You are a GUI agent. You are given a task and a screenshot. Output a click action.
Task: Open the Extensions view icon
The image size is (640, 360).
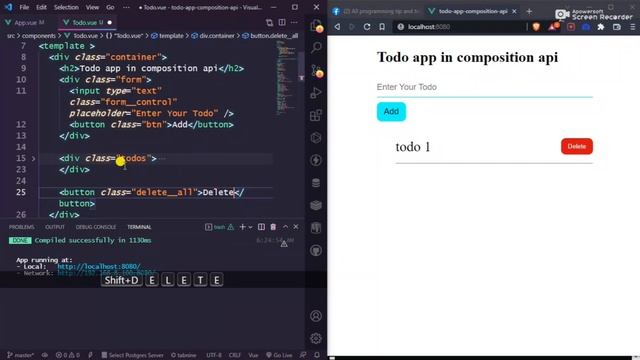pos(316,116)
